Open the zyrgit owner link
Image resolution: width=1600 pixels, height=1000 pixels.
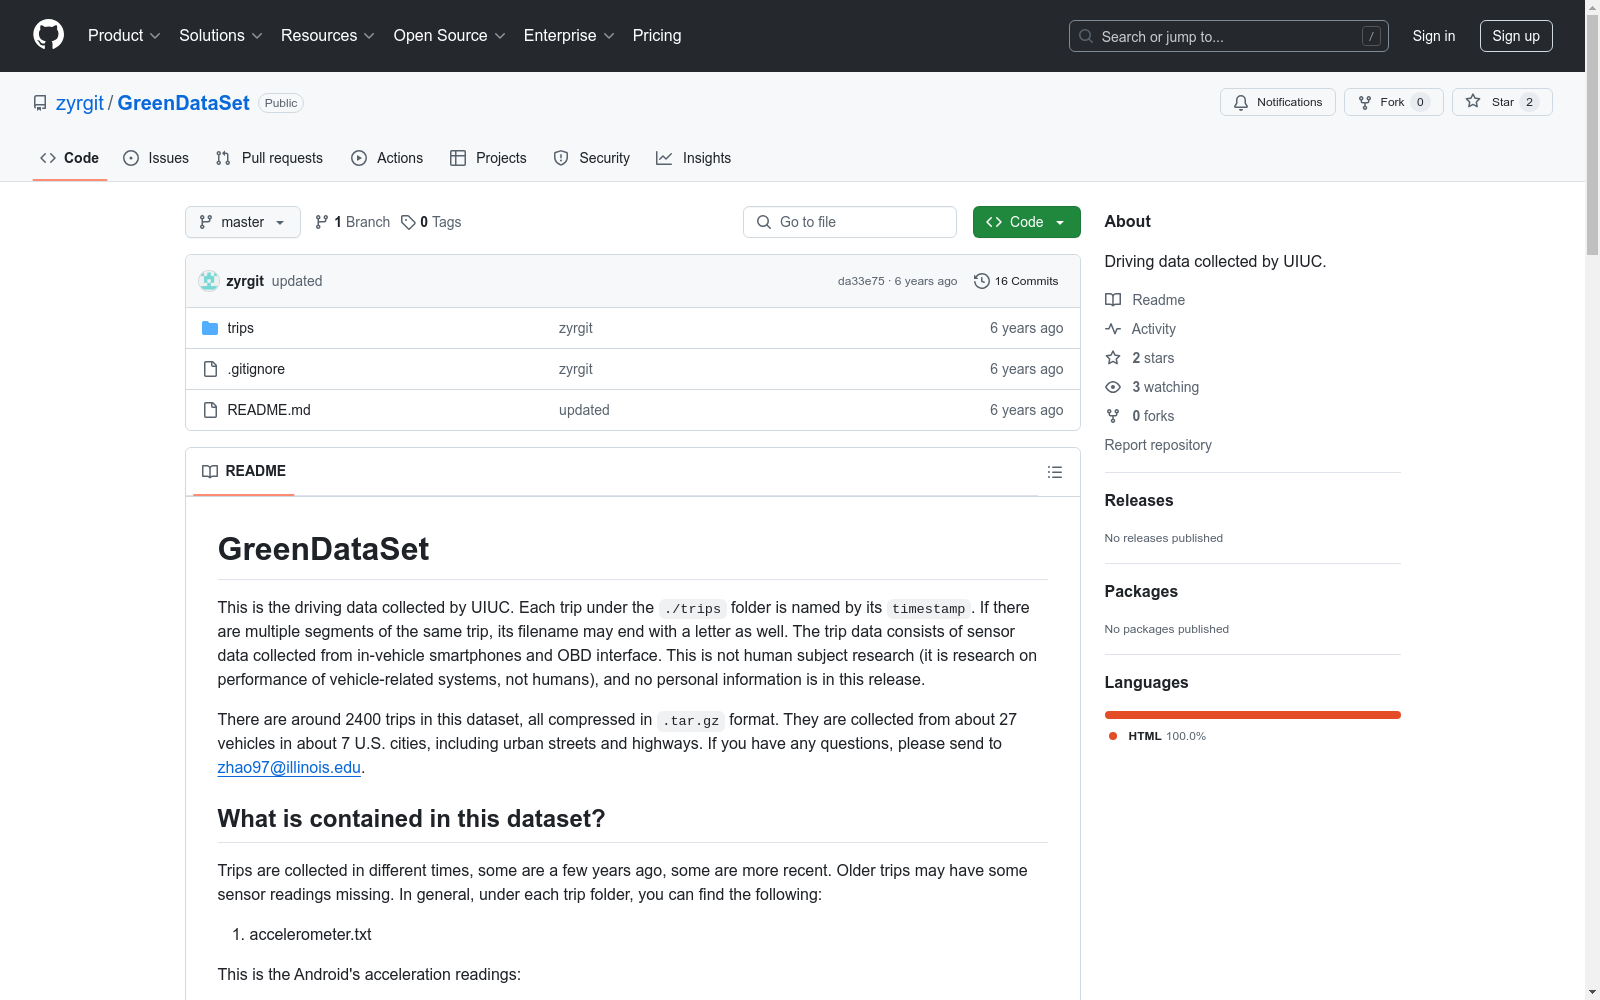[x=80, y=103]
